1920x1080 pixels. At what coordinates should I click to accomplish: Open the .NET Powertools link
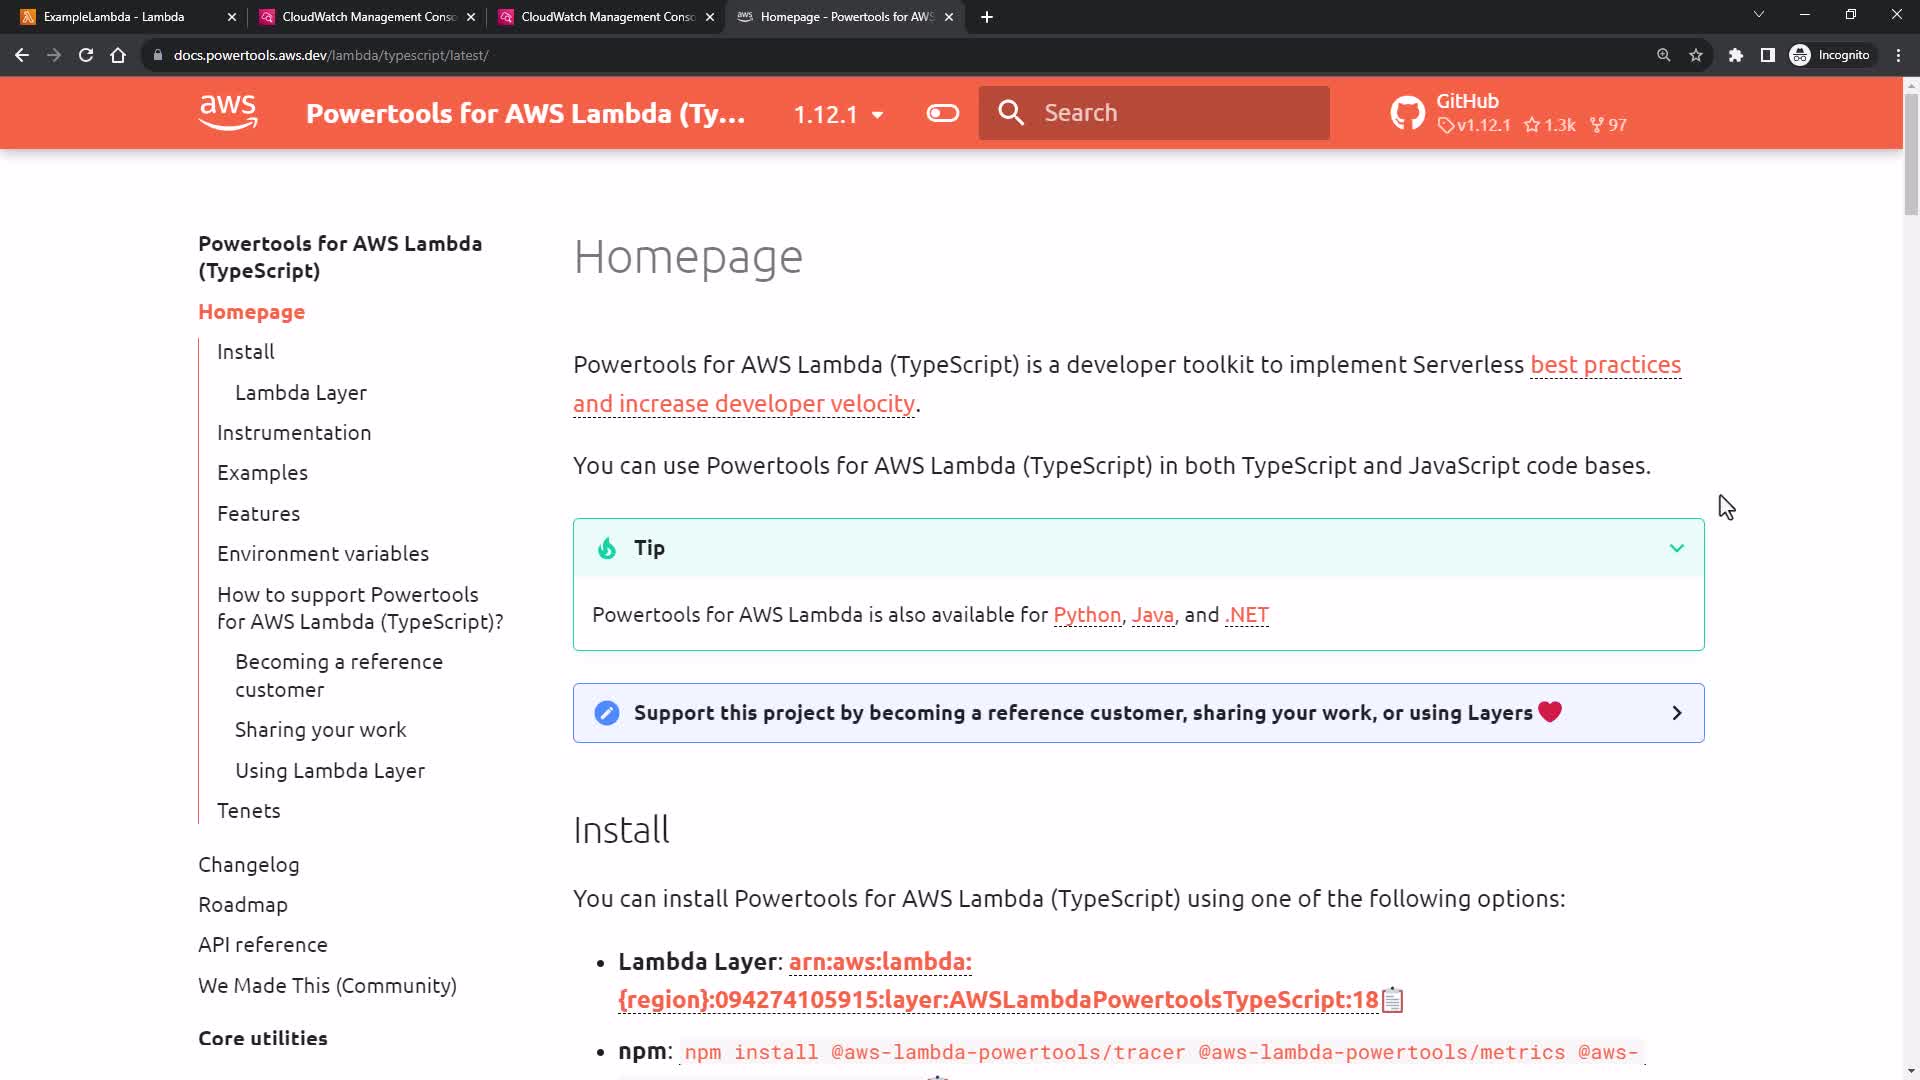click(x=1247, y=615)
